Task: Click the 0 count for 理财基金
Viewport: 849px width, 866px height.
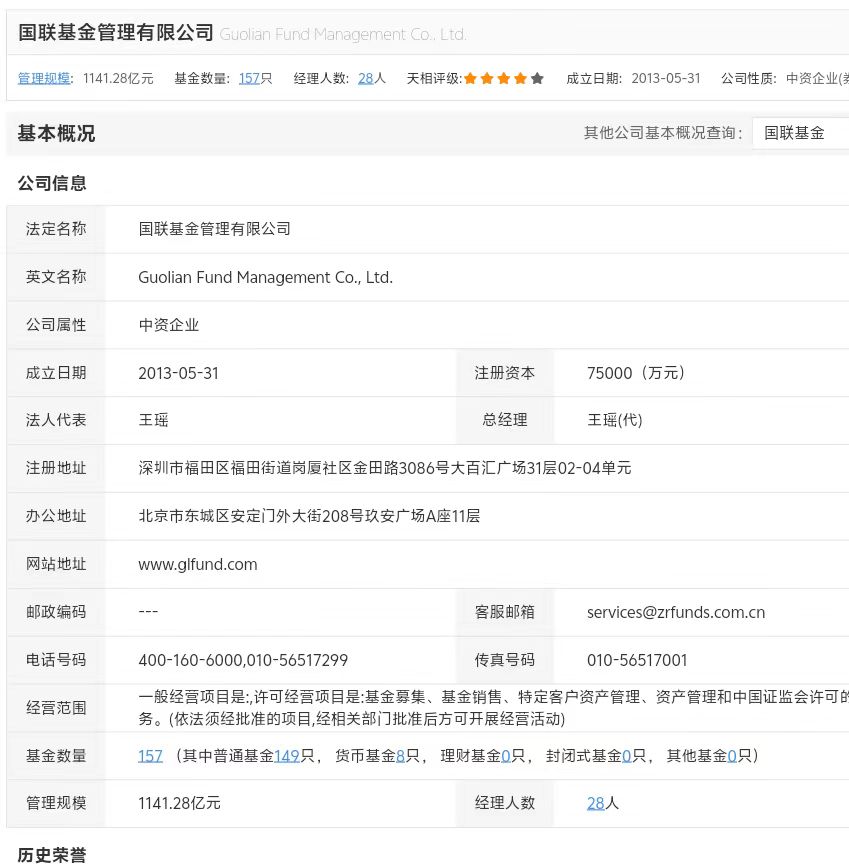Action: point(506,756)
